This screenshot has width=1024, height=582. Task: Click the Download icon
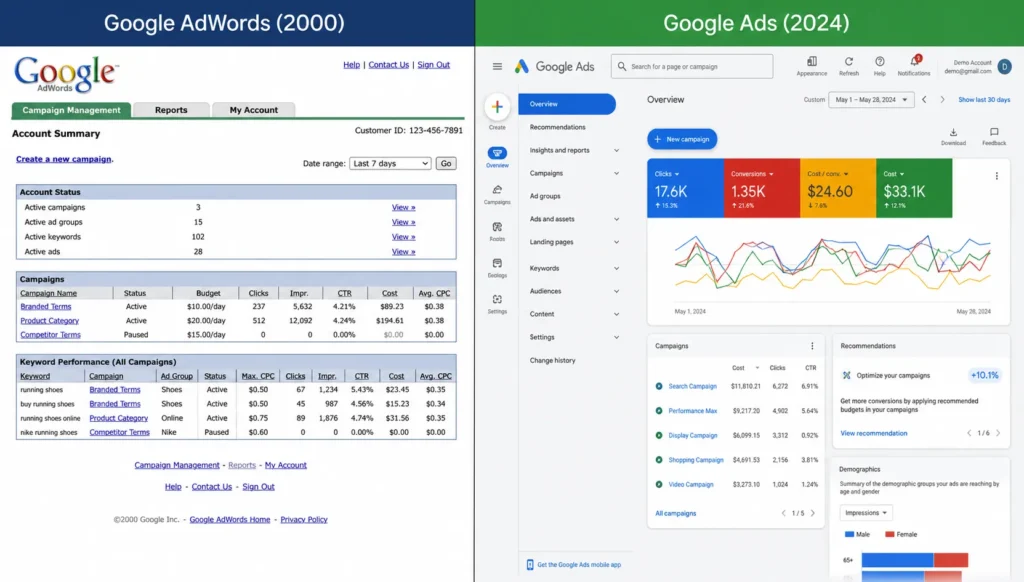pos(953,132)
